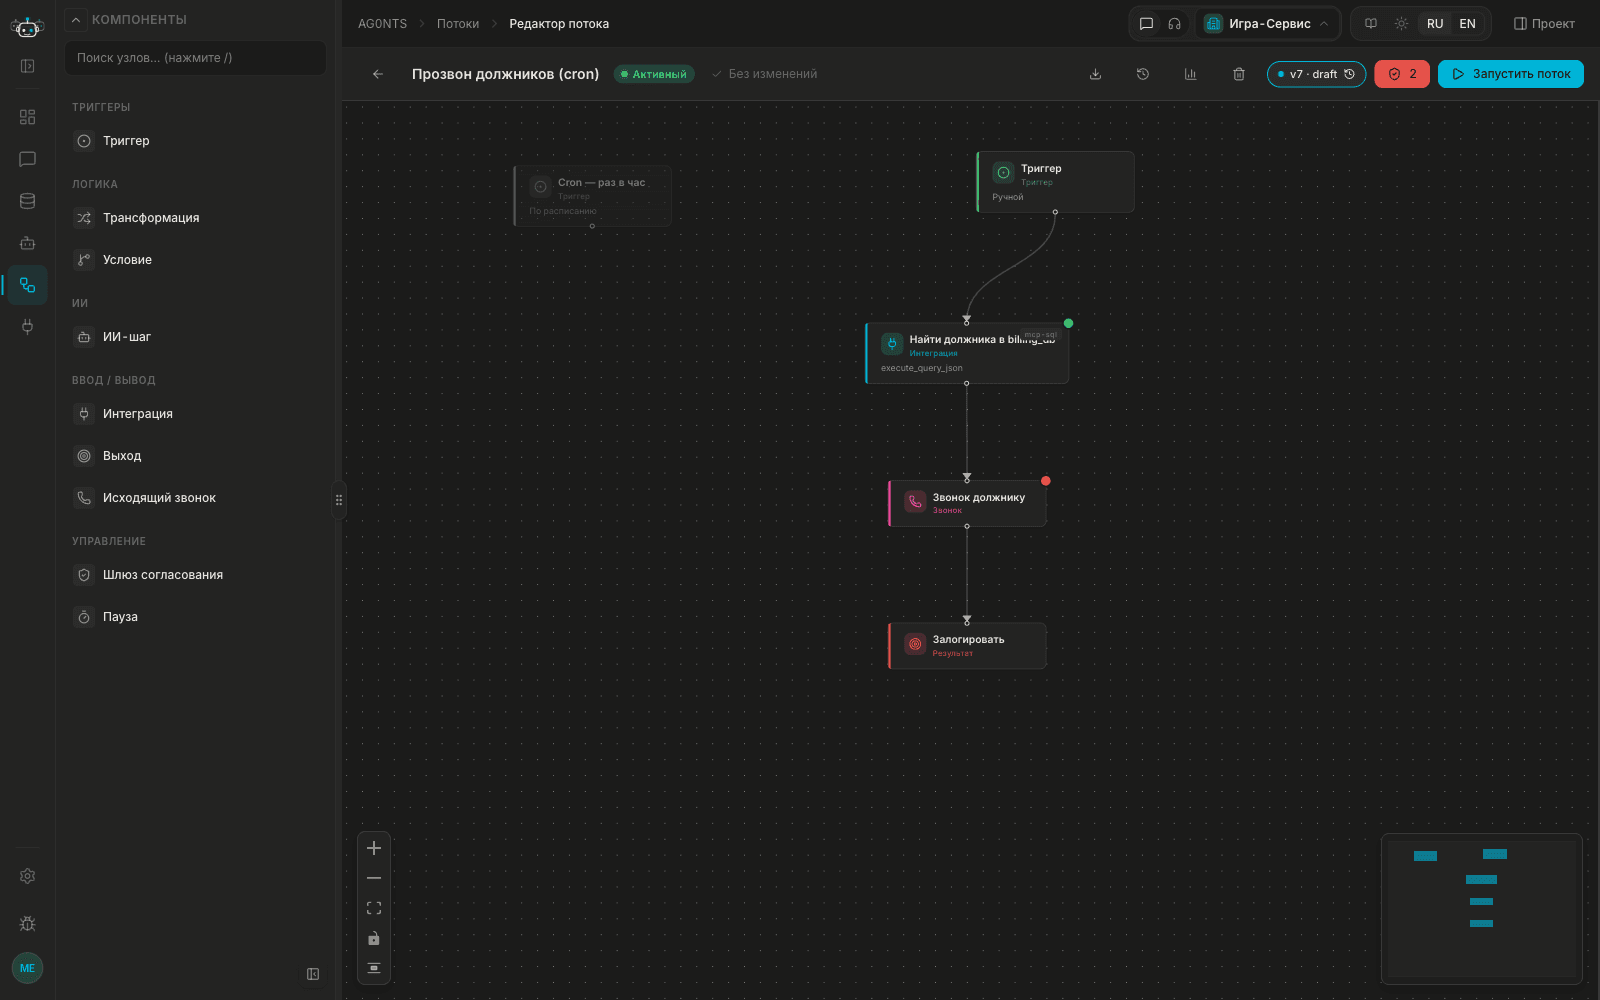Screen dimensions: 1600x1000
Task: Select the Интеграция component
Action: 195,414
